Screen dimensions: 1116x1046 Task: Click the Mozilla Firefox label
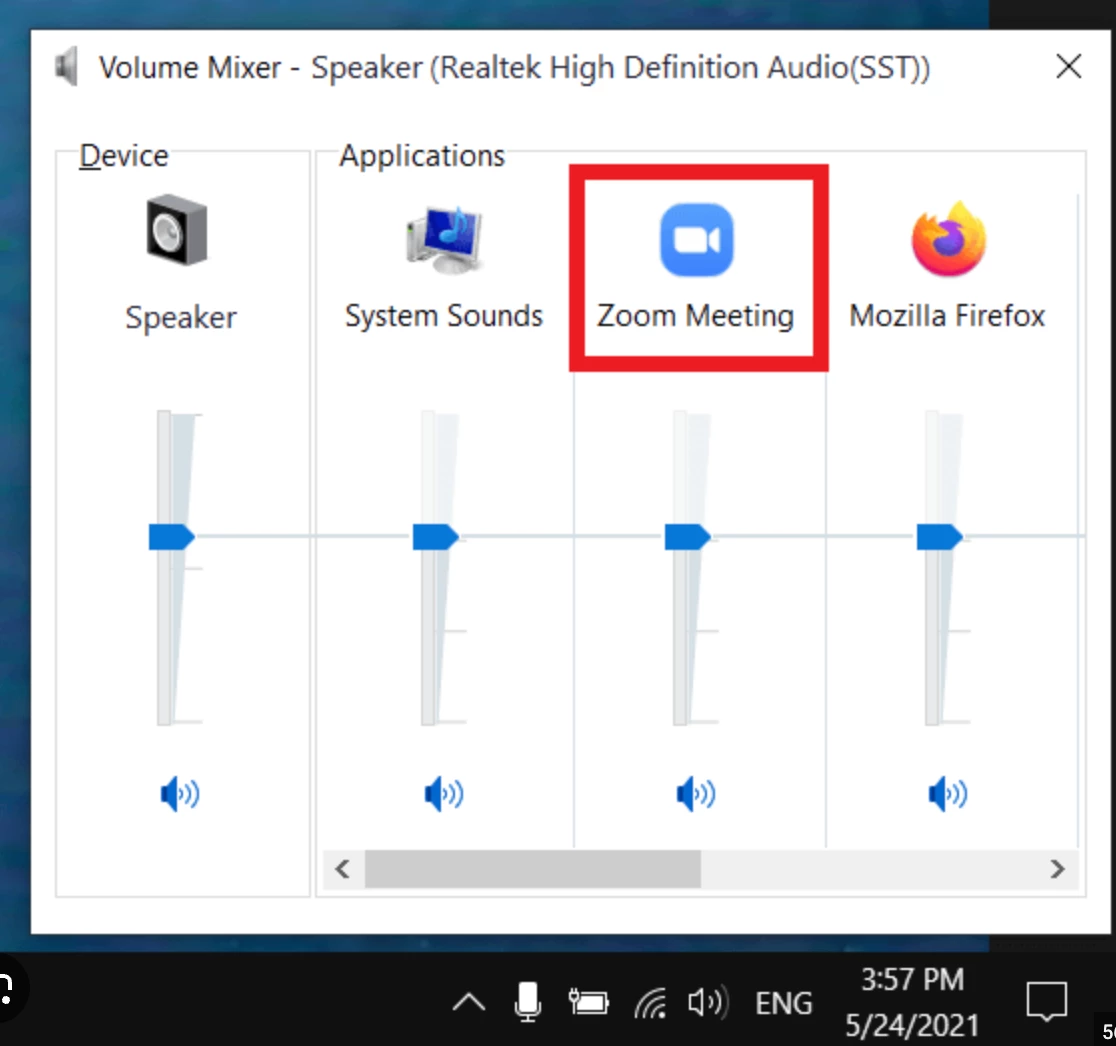(947, 316)
